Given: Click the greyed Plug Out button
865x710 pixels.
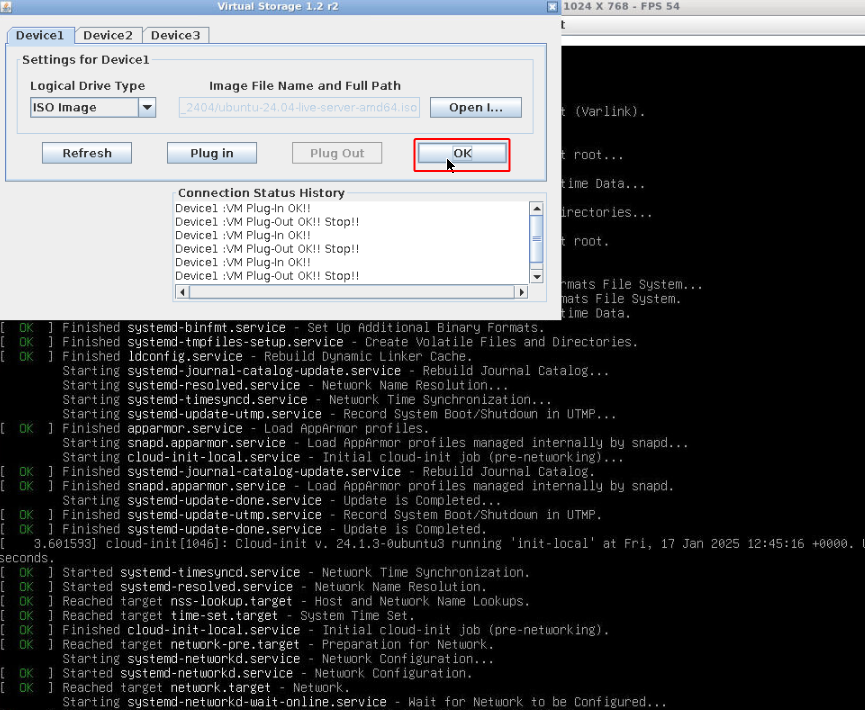Looking at the screenshot, I should (337, 153).
